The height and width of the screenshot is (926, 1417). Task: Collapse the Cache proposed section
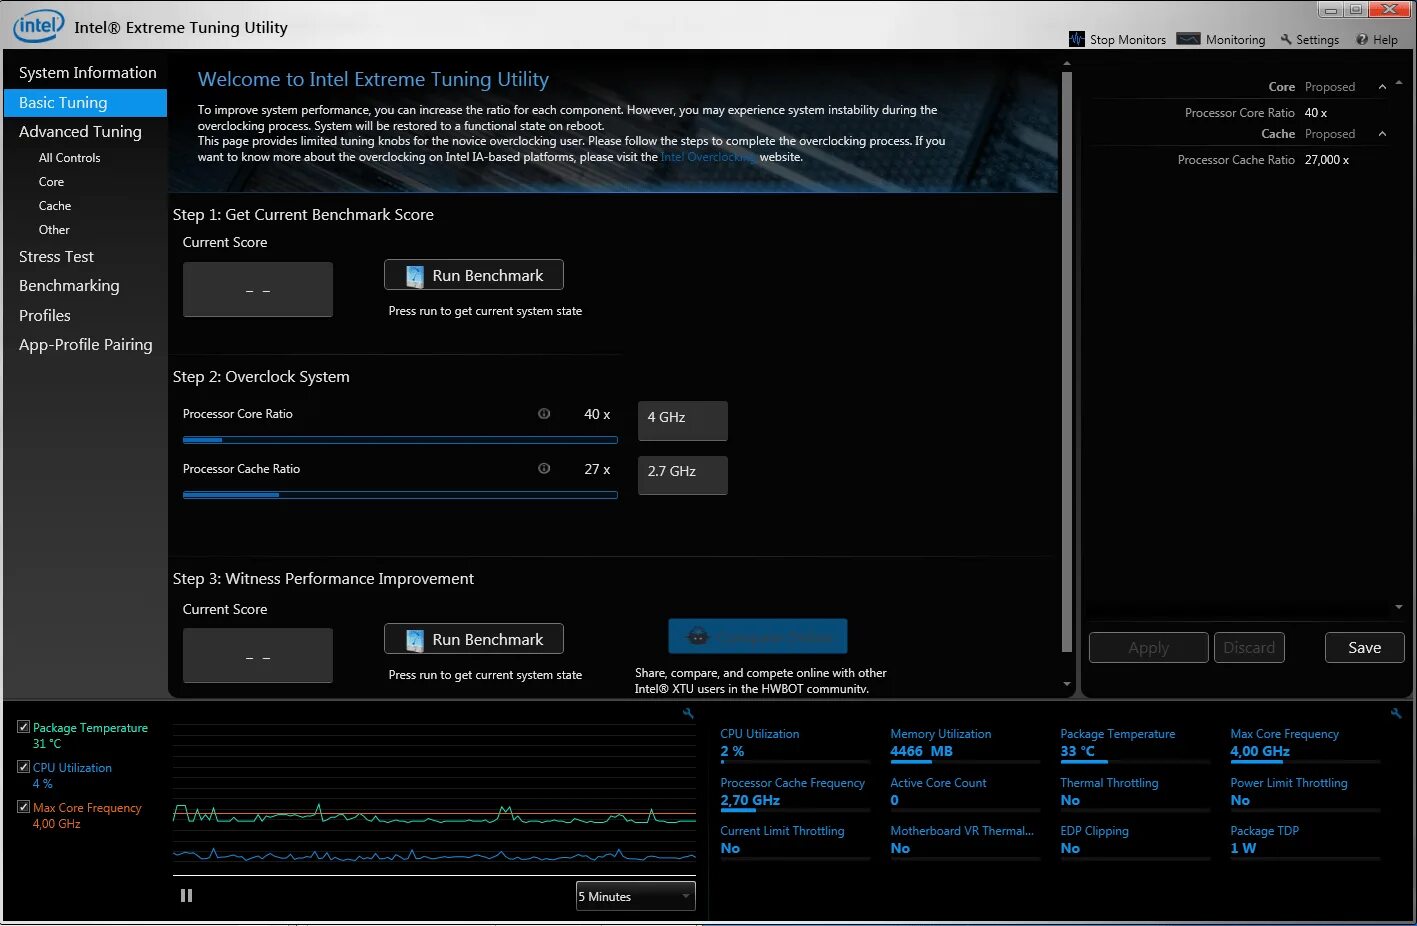click(1382, 134)
